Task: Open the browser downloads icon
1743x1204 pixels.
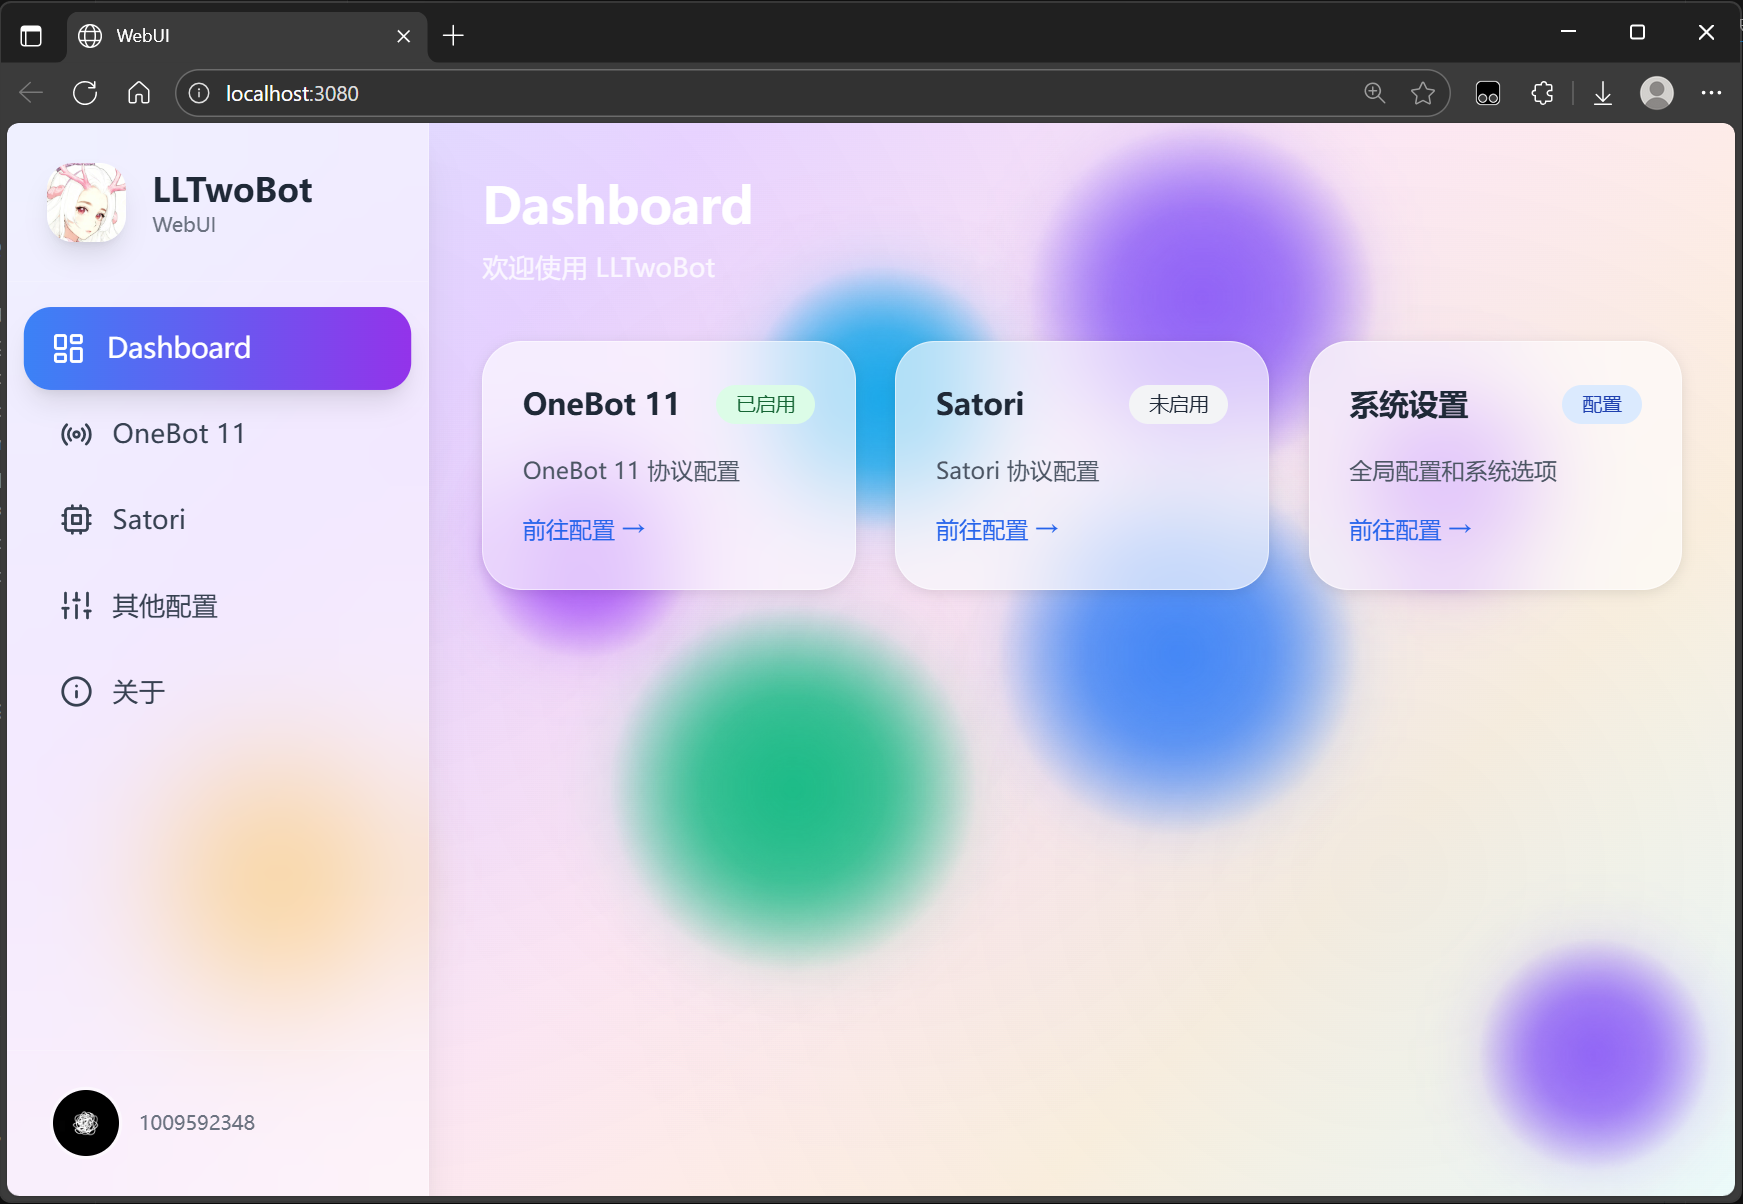Action: [x=1602, y=92]
